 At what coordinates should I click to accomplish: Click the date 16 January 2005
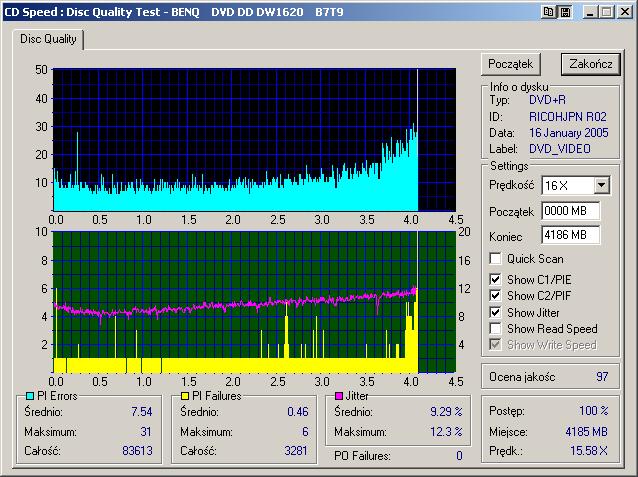(569, 133)
